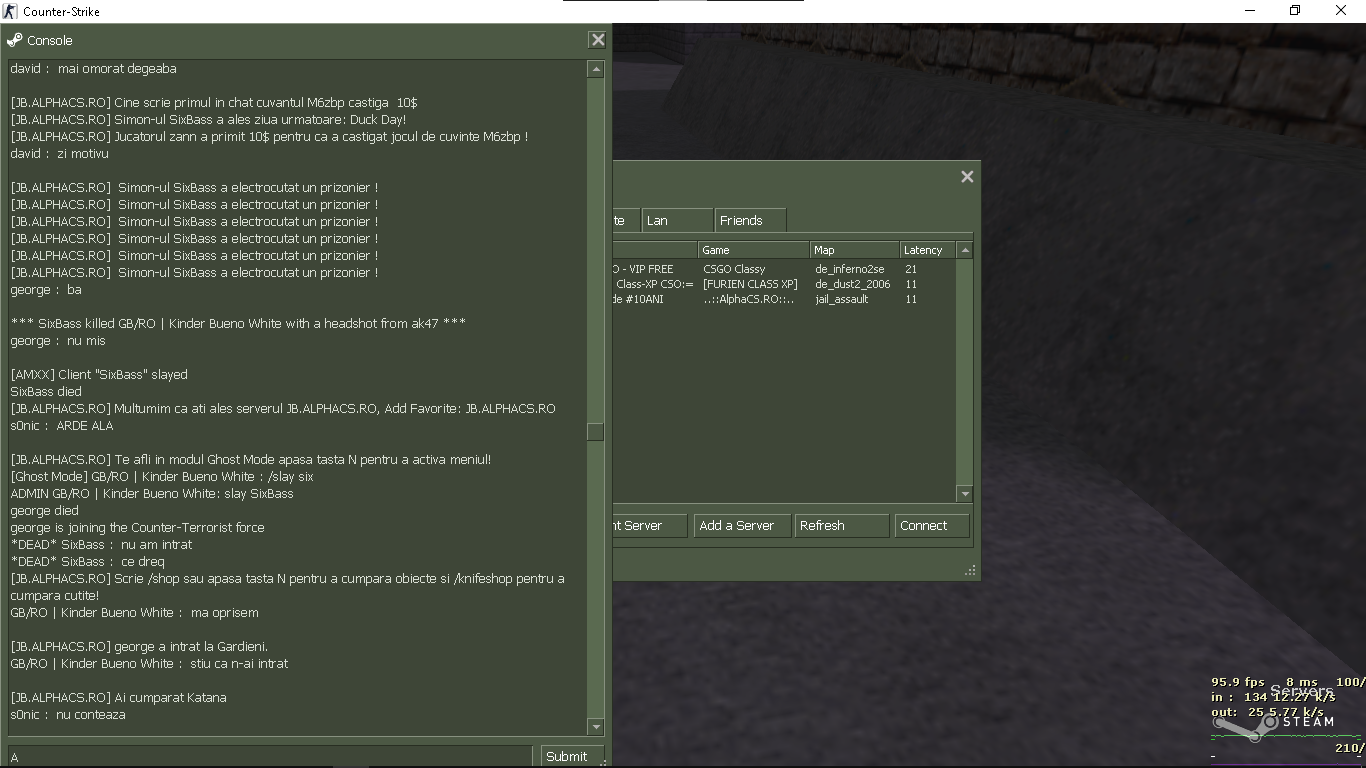This screenshot has height=768, width=1366.
Task: Click the Console scrollbar thumb
Action: pos(596,431)
